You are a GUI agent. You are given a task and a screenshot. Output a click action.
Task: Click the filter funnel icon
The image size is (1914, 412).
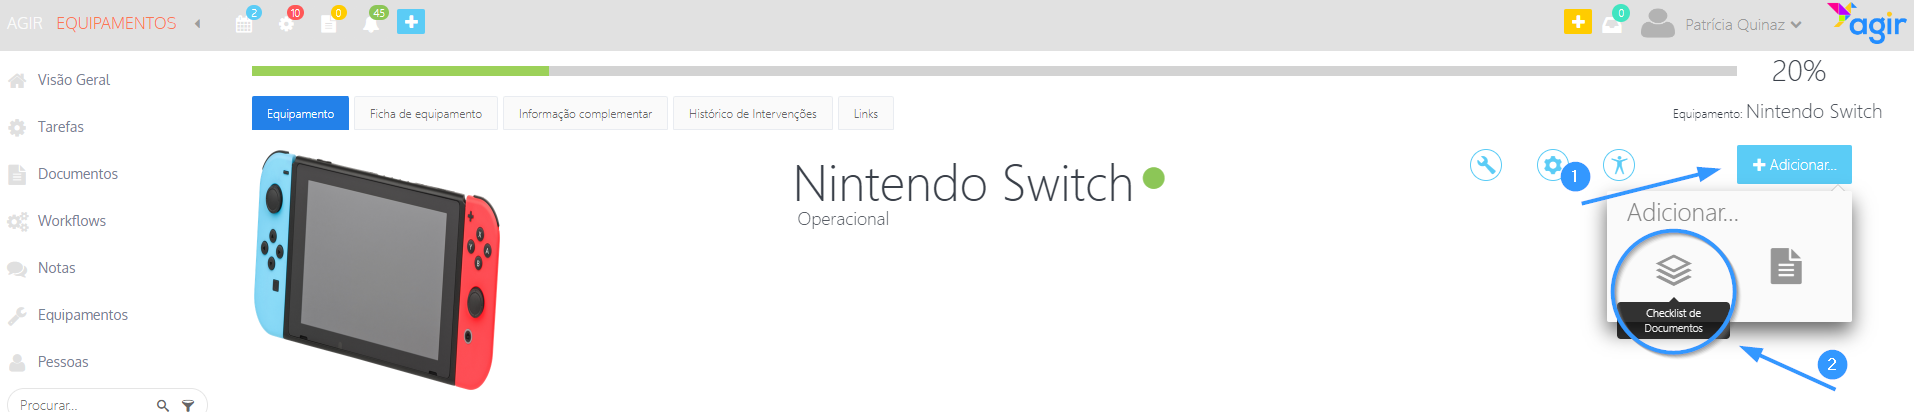point(187,405)
